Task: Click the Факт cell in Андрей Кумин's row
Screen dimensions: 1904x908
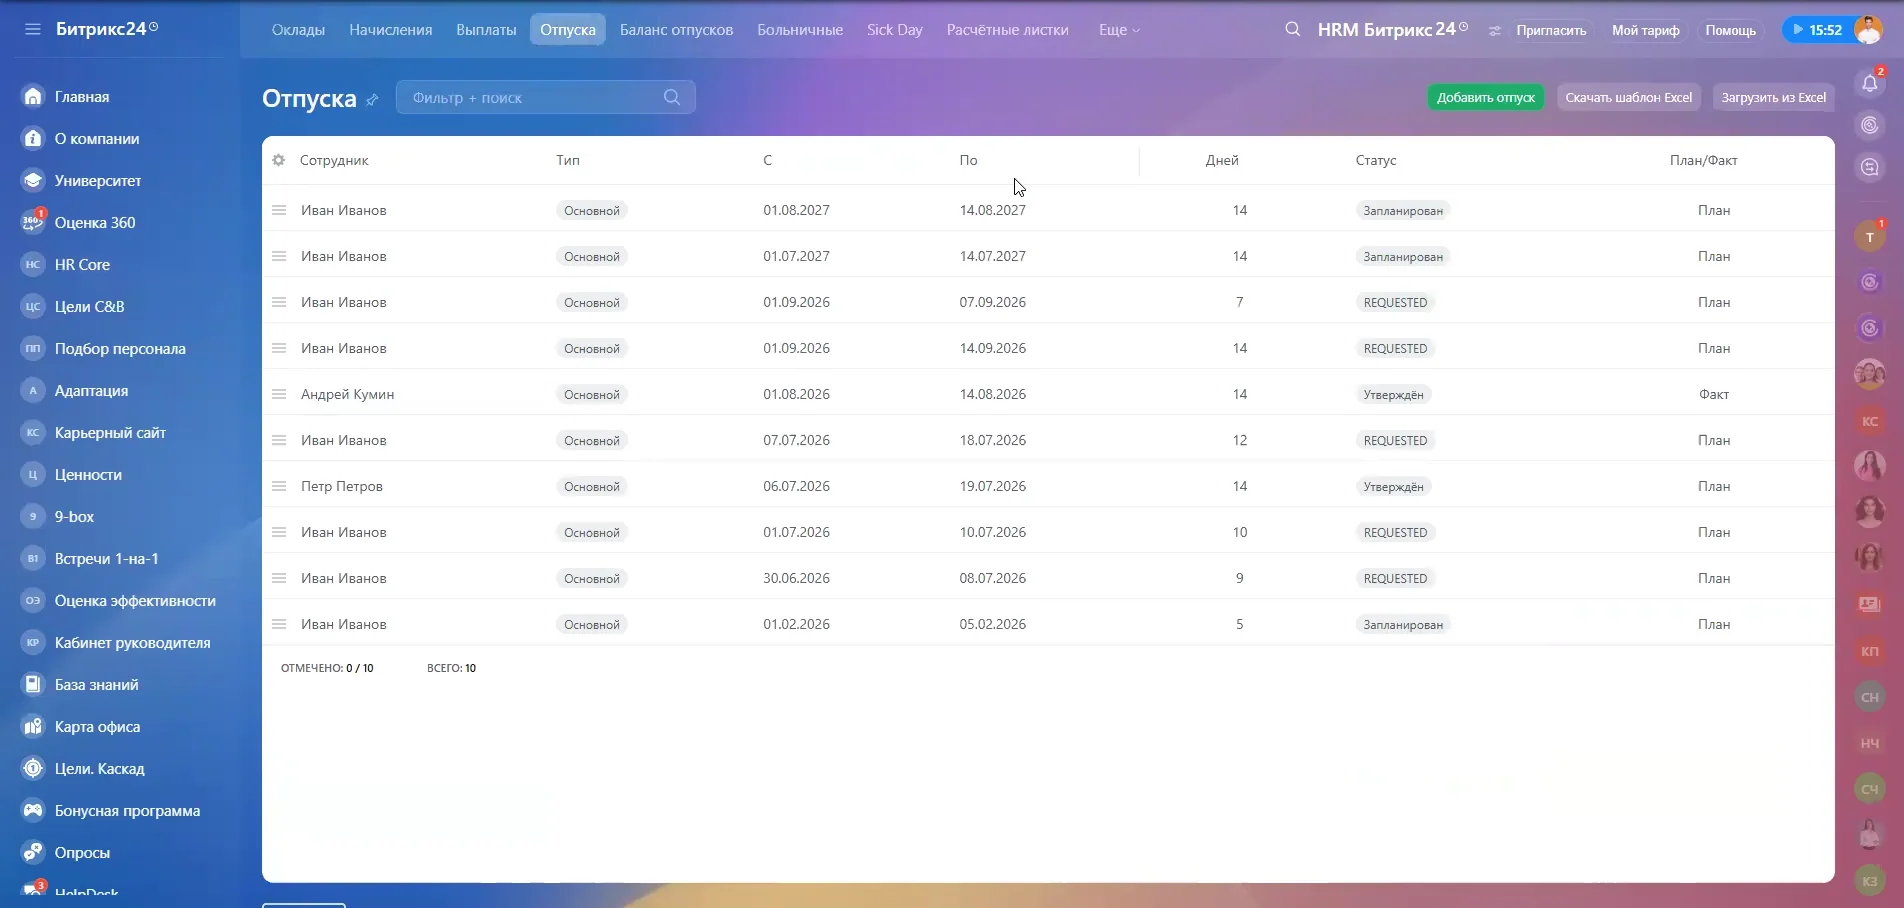Action: pos(1714,394)
